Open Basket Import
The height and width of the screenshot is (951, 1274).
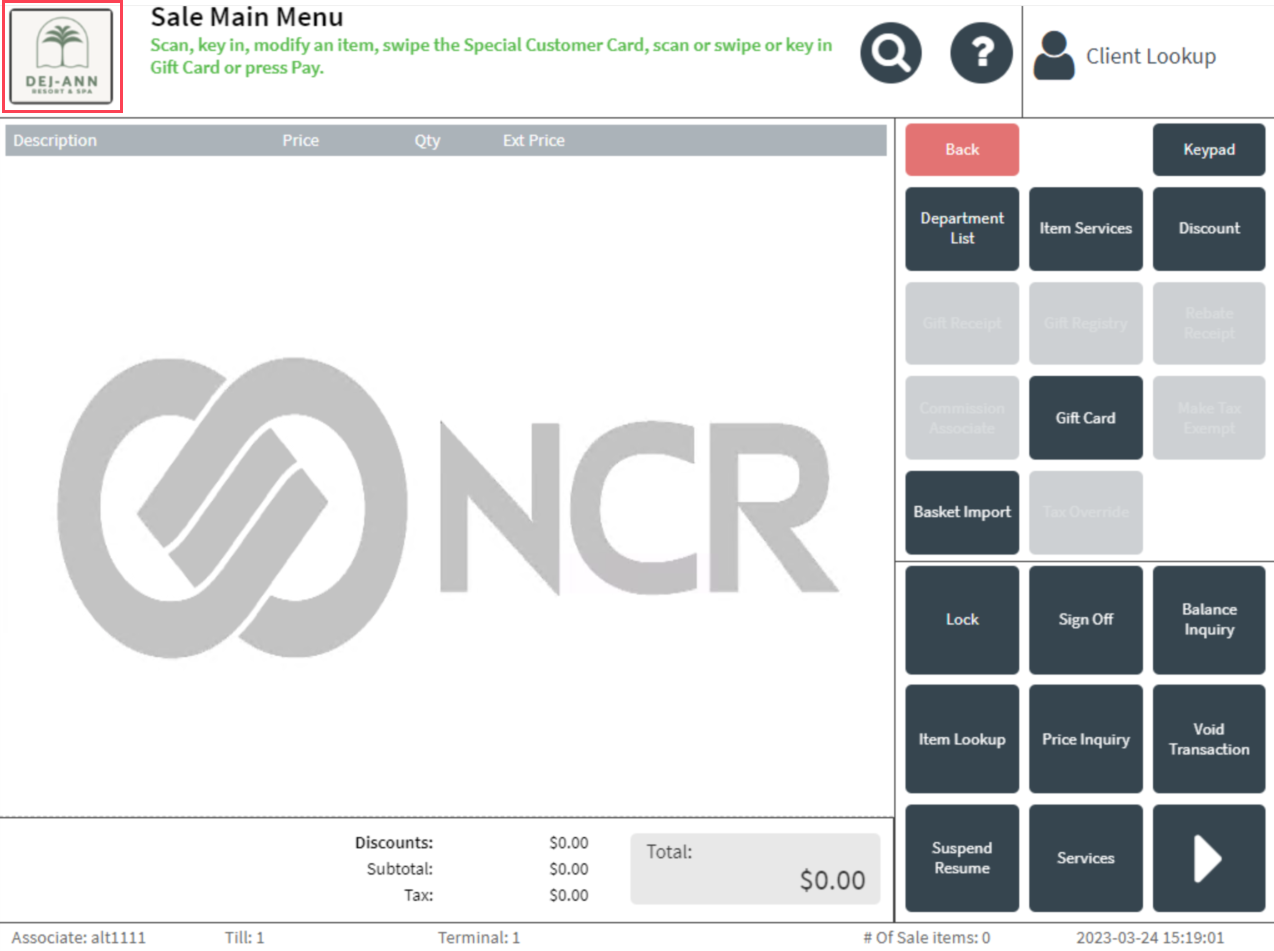(962, 512)
